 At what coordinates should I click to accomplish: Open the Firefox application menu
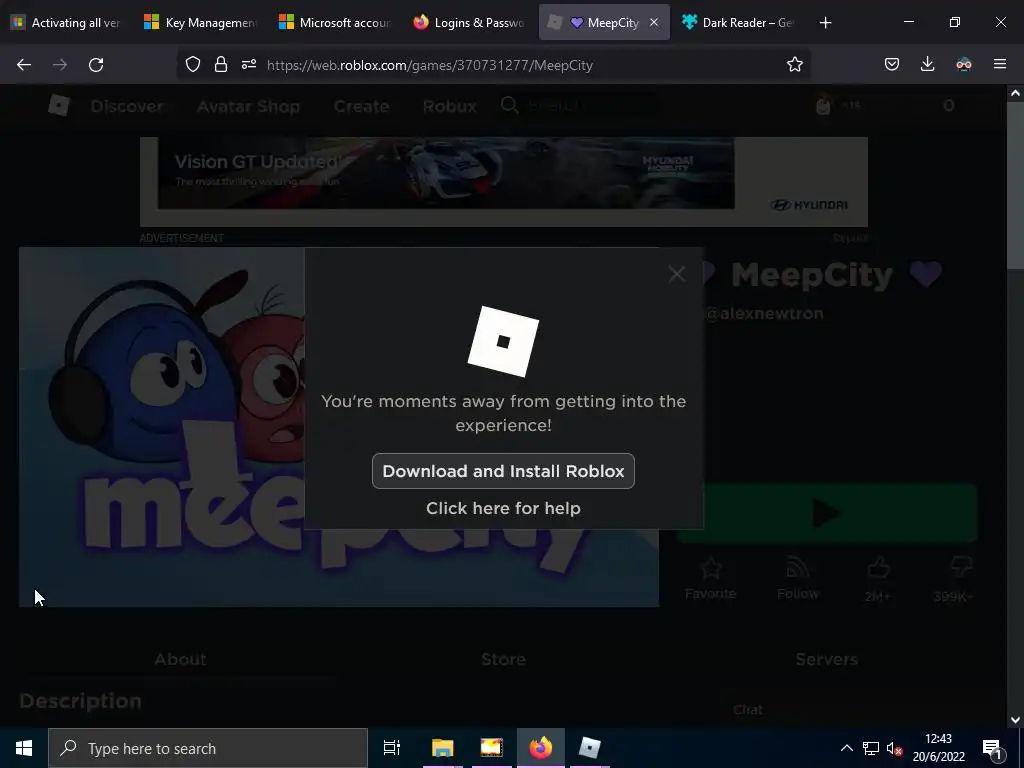coord(999,65)
